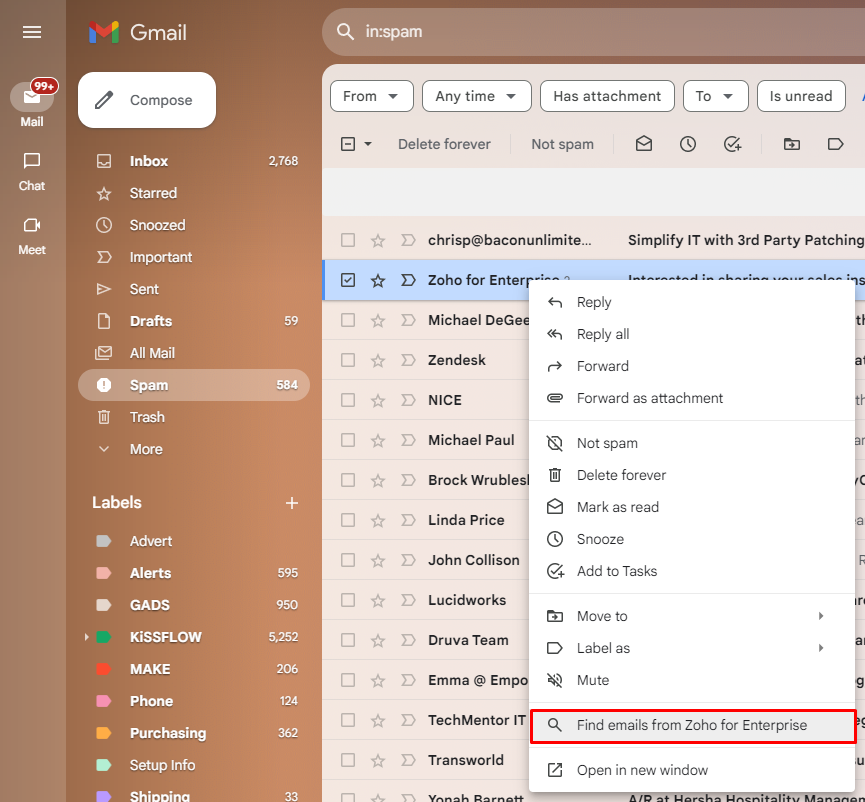Click the Move to folder toolbar icon

pyautogui.click(x=792, y=144)
